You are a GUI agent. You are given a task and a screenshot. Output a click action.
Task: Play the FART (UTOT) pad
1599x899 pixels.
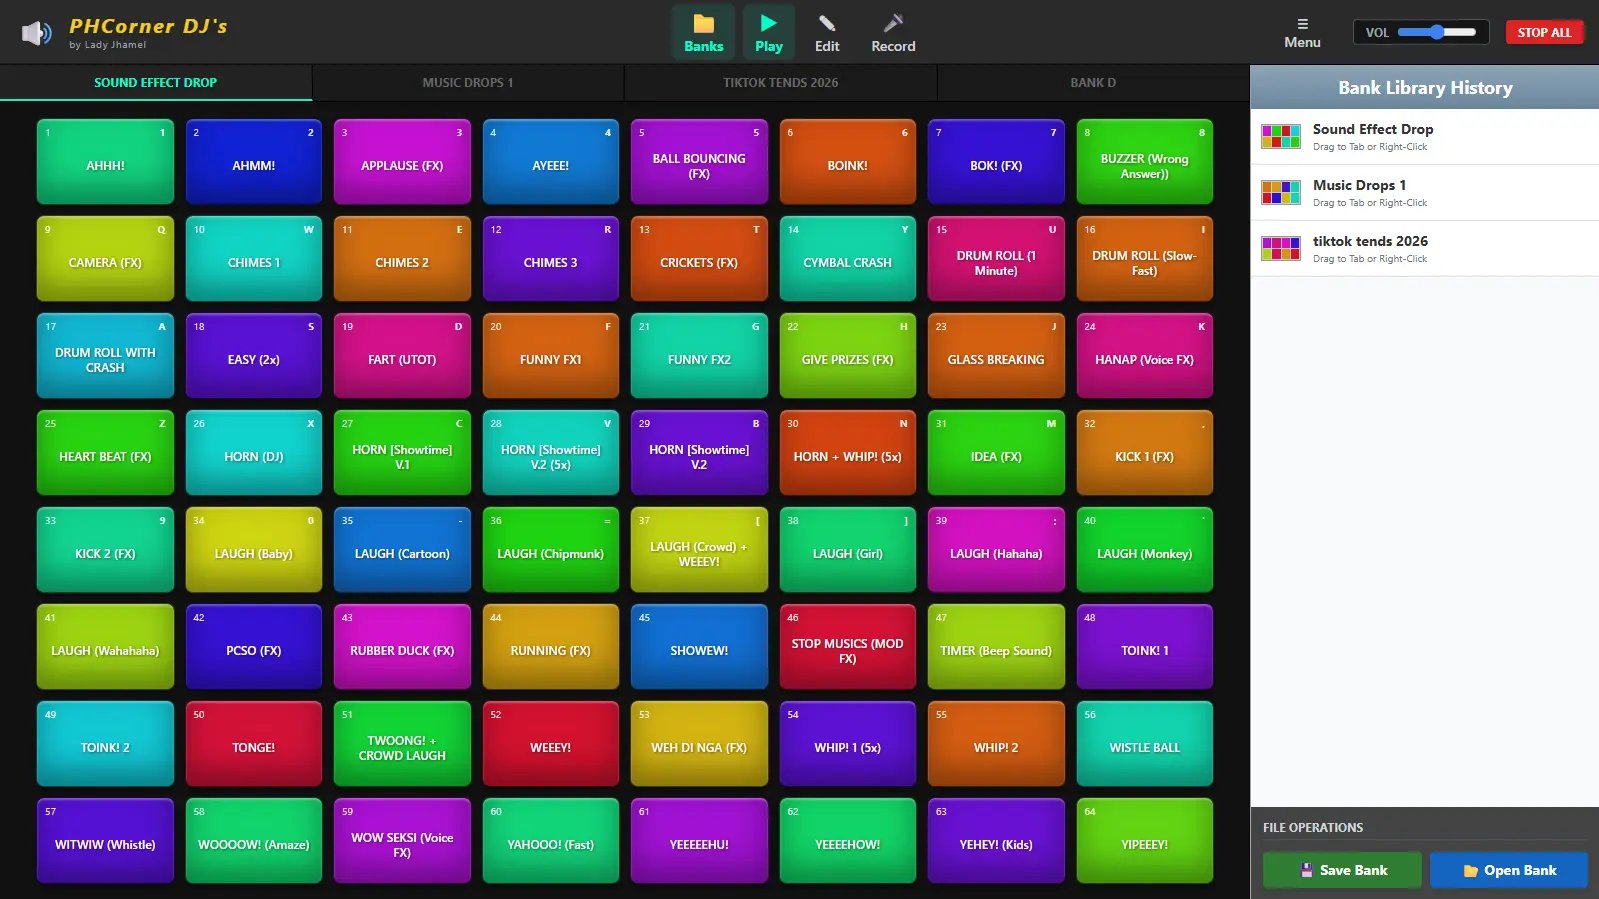click(402, 356)
